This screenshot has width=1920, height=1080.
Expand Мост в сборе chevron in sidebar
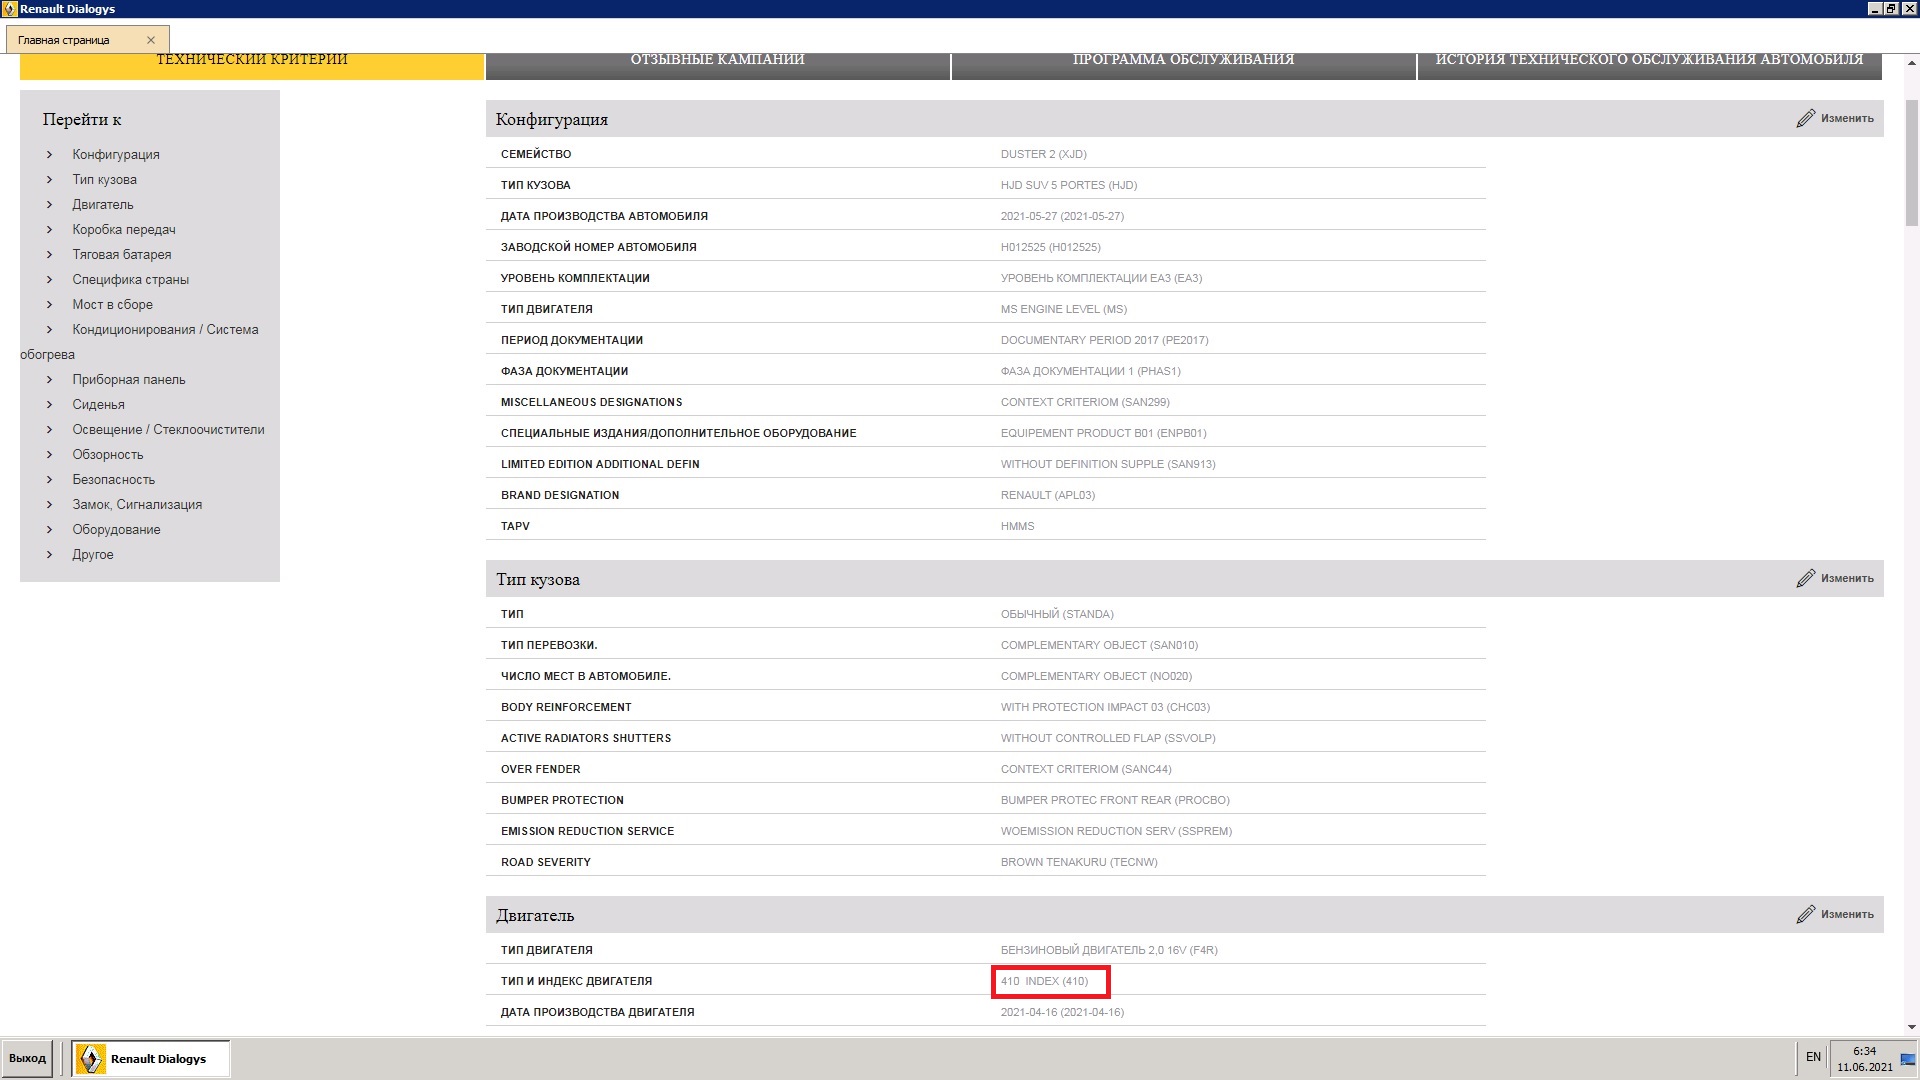coord(49,304)
